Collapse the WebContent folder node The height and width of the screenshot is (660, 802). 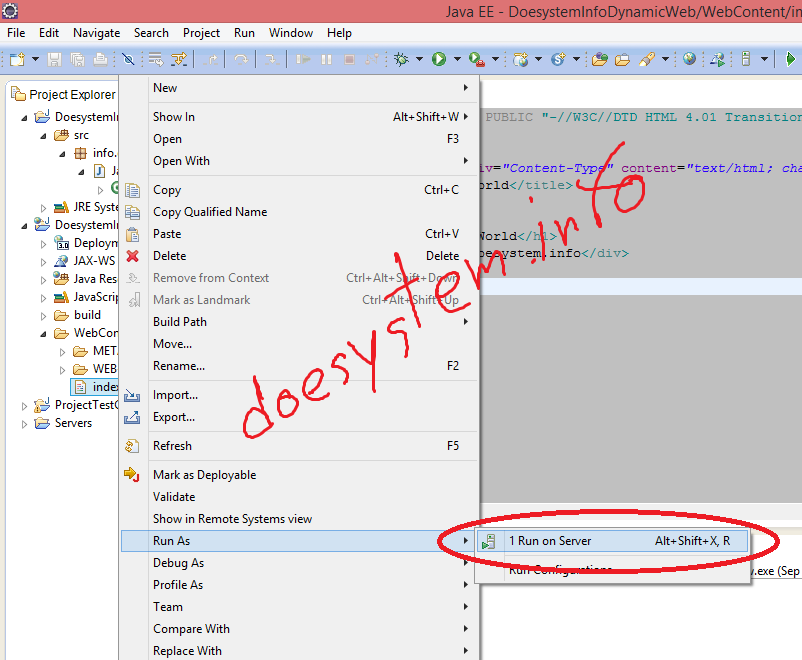coord(43,334)
